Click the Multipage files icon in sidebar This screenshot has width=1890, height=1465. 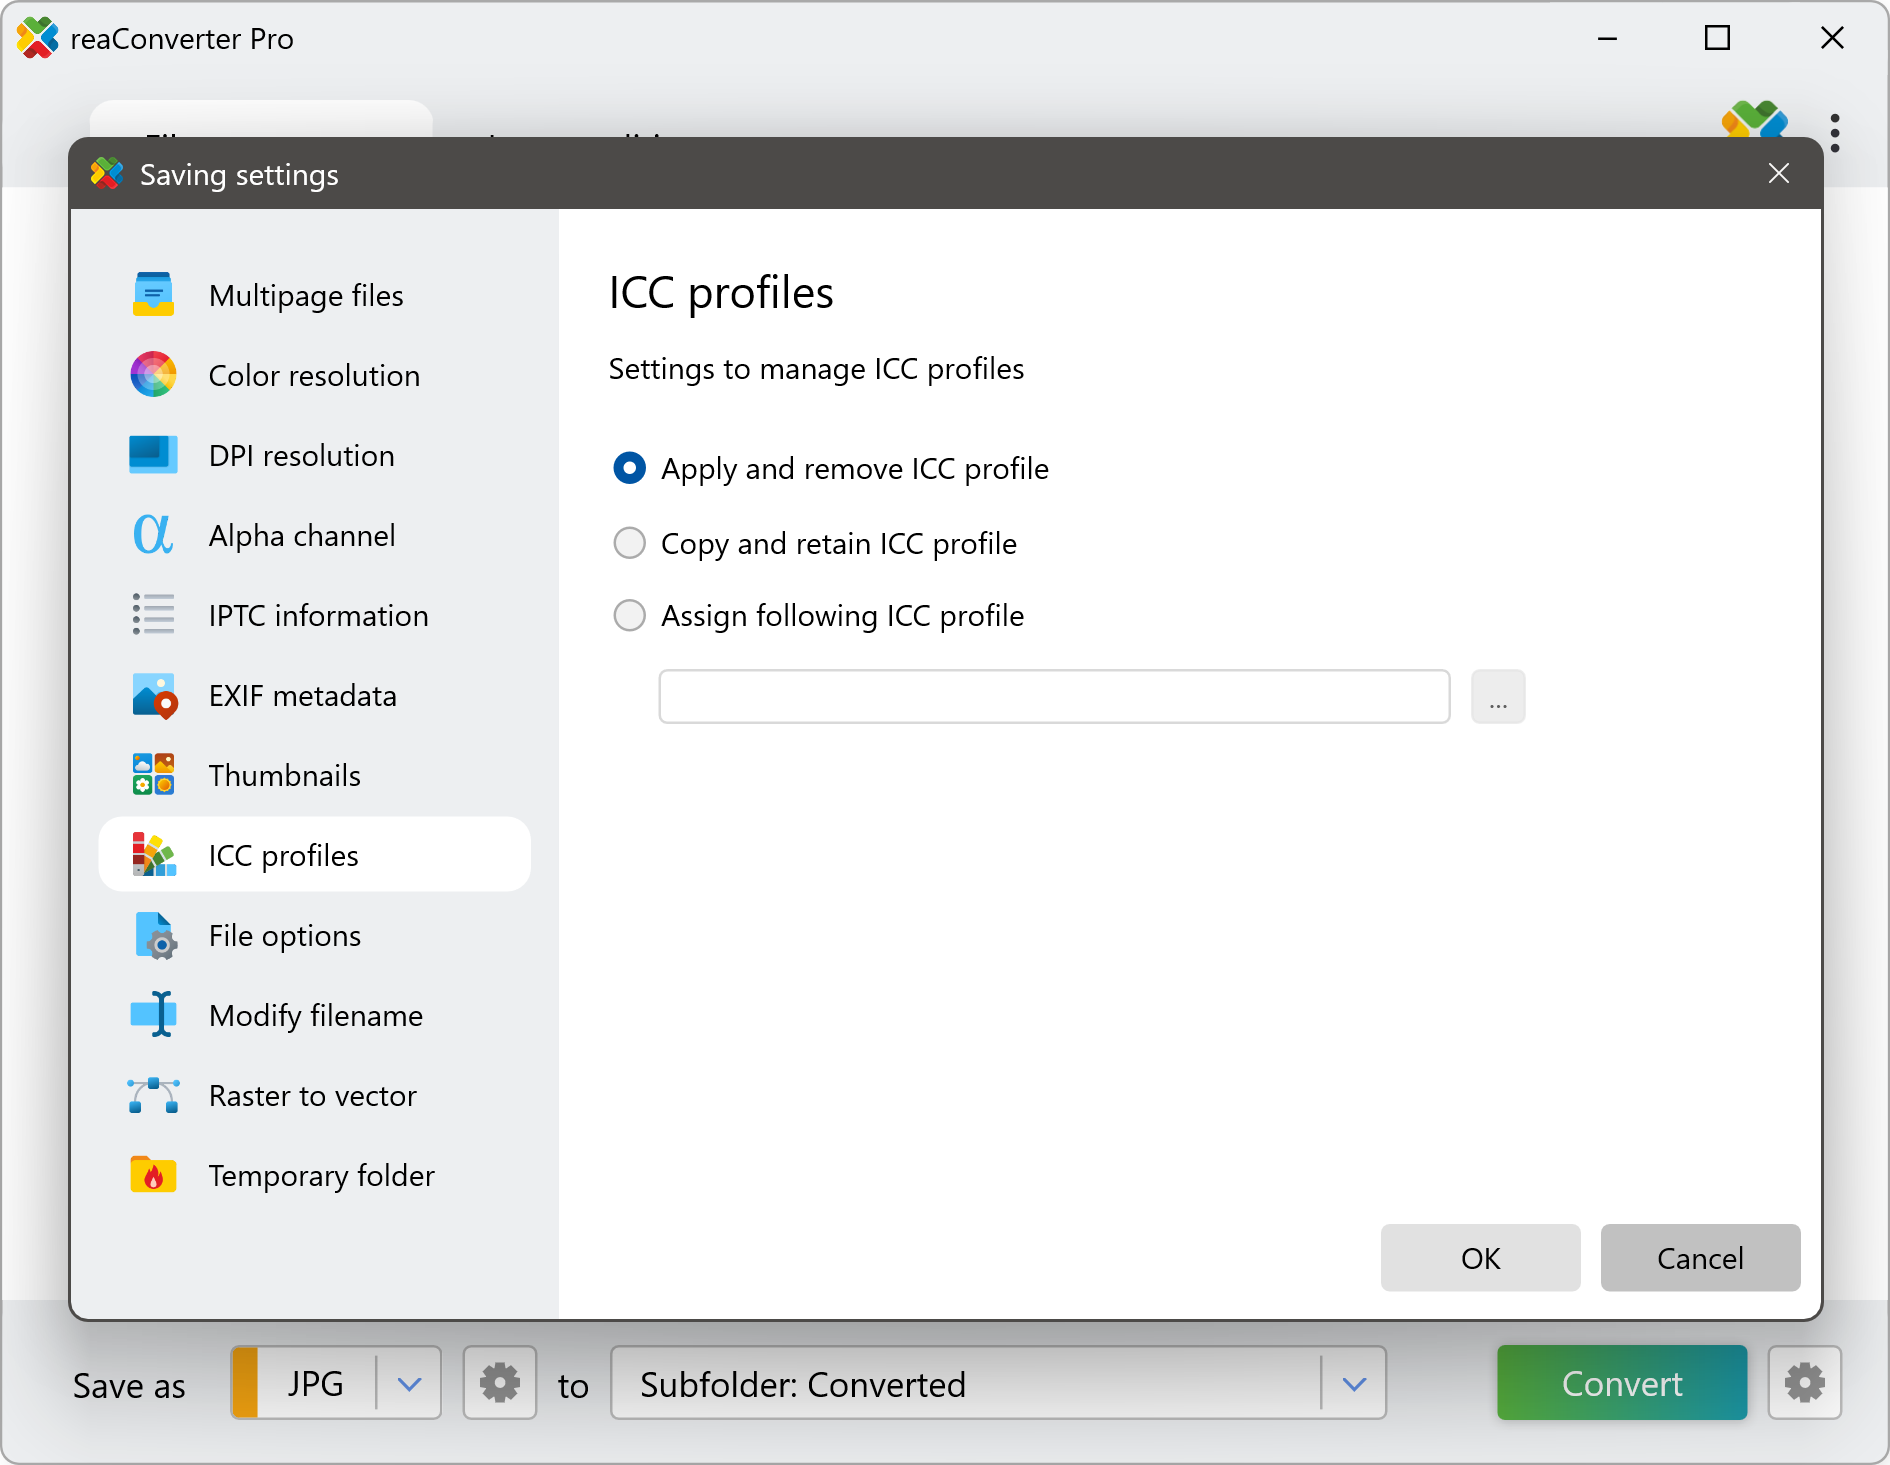pos(153,295)
